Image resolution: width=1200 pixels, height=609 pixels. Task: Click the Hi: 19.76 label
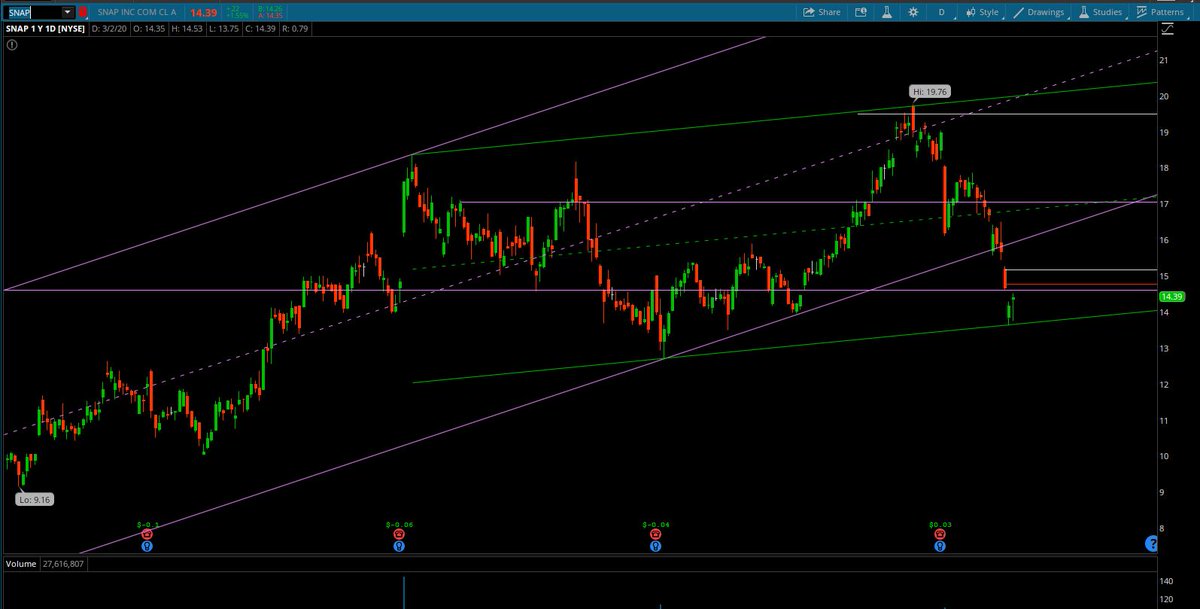[930, 91]
